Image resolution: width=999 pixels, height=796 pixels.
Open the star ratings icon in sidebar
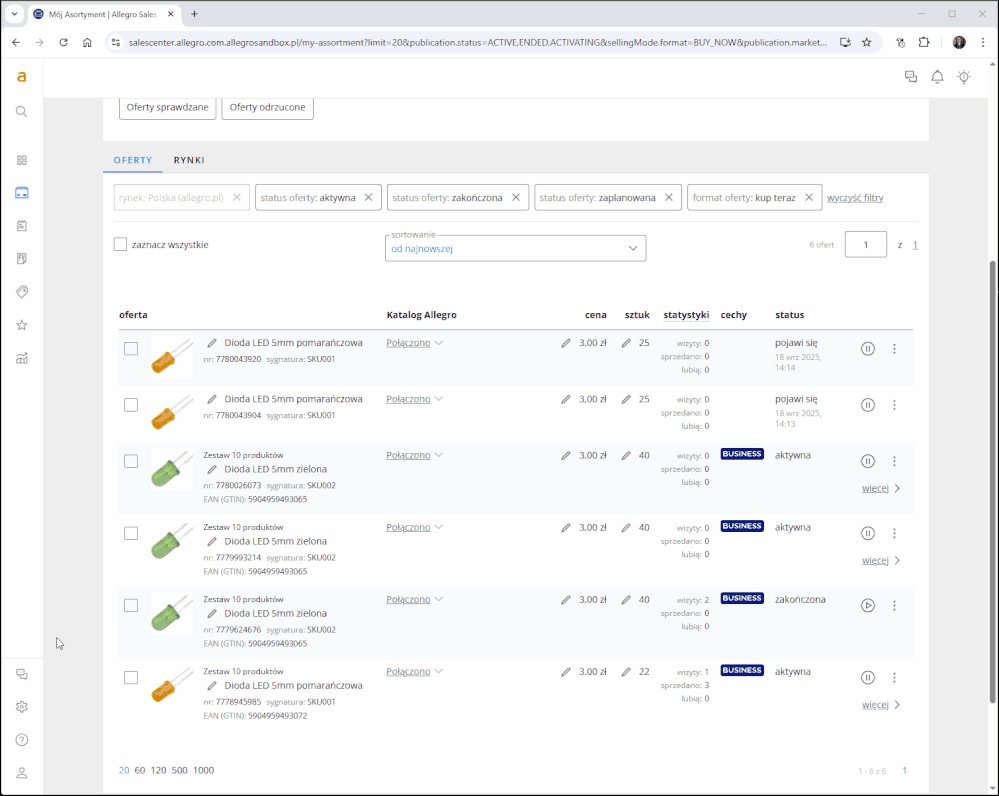click(22, 325)
